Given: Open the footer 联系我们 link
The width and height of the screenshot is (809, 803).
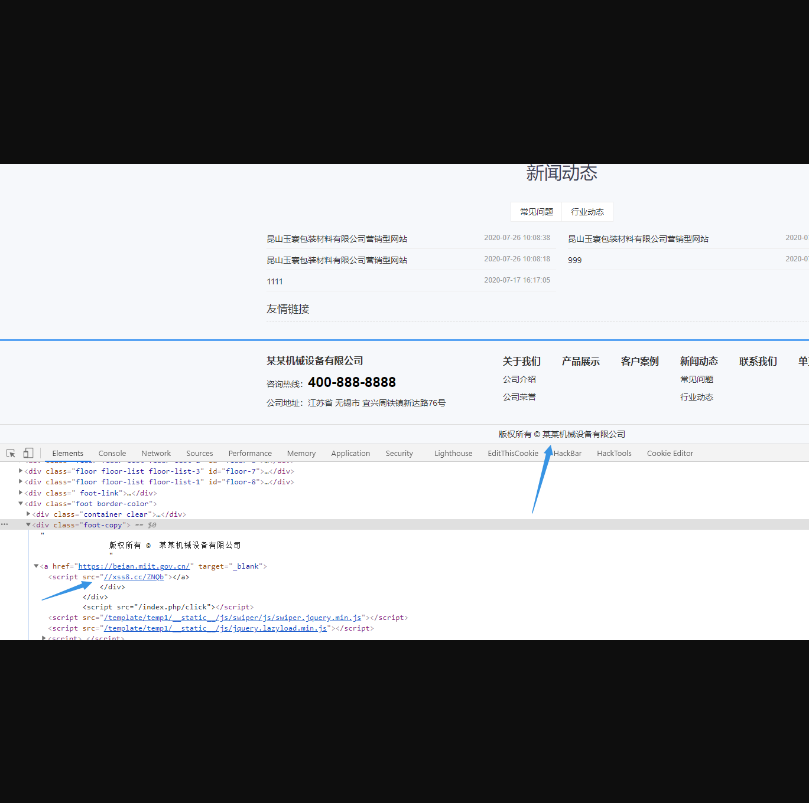Looking at the screenshot, I should [758, 361].
